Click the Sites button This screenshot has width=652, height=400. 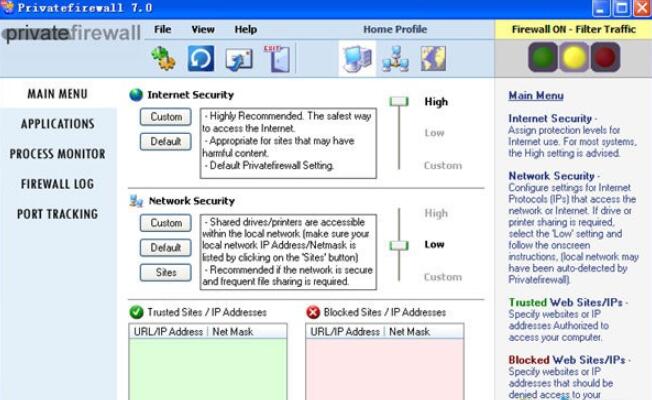coord(166,273)
